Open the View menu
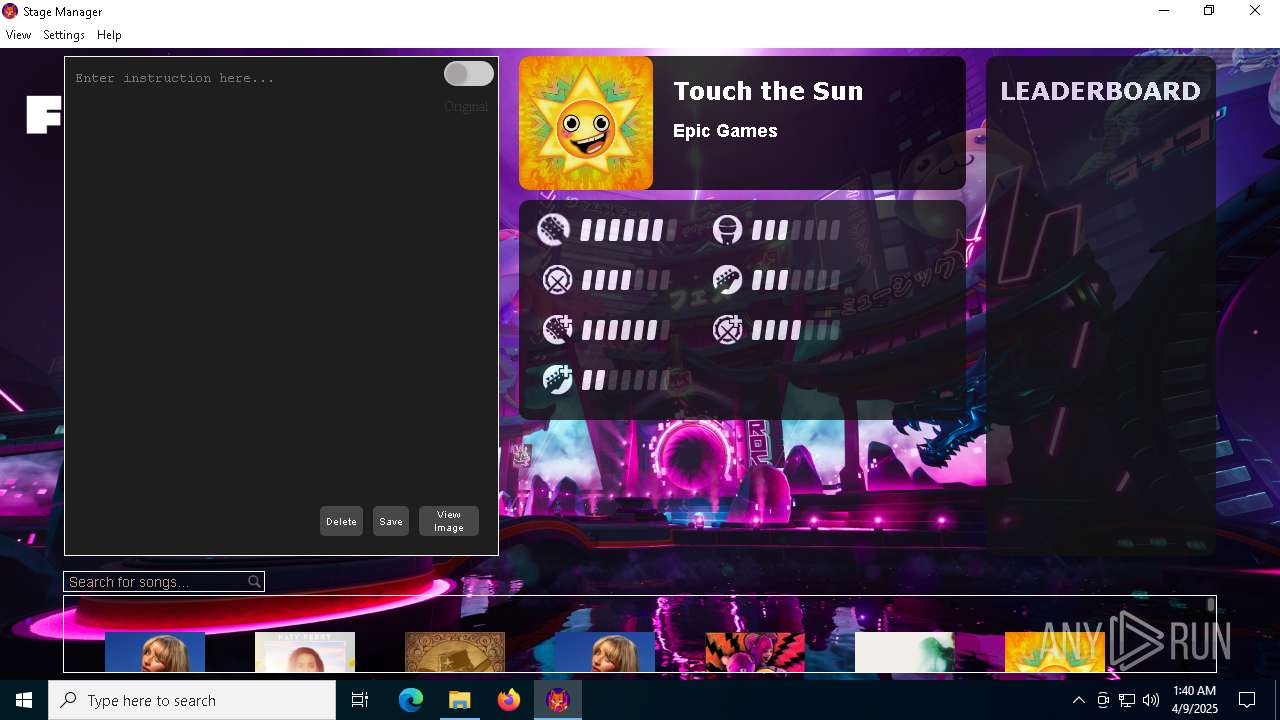 click(x=18, y=35)
